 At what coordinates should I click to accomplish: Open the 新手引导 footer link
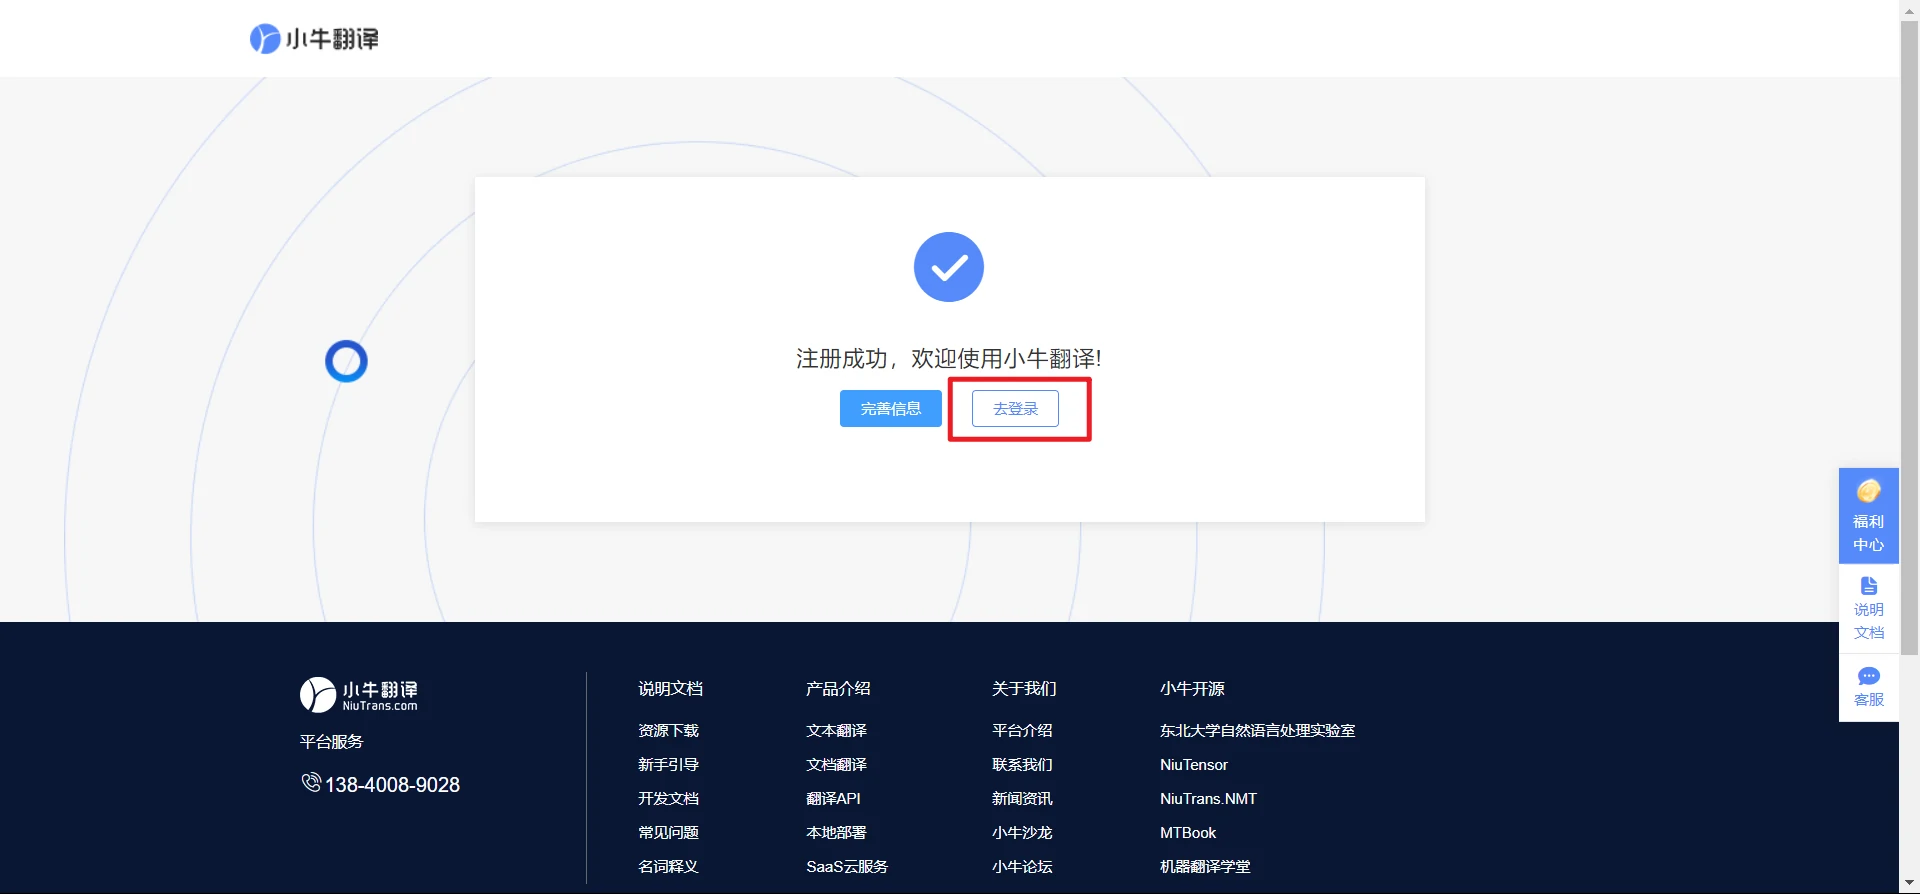click(x=668, y=765)
